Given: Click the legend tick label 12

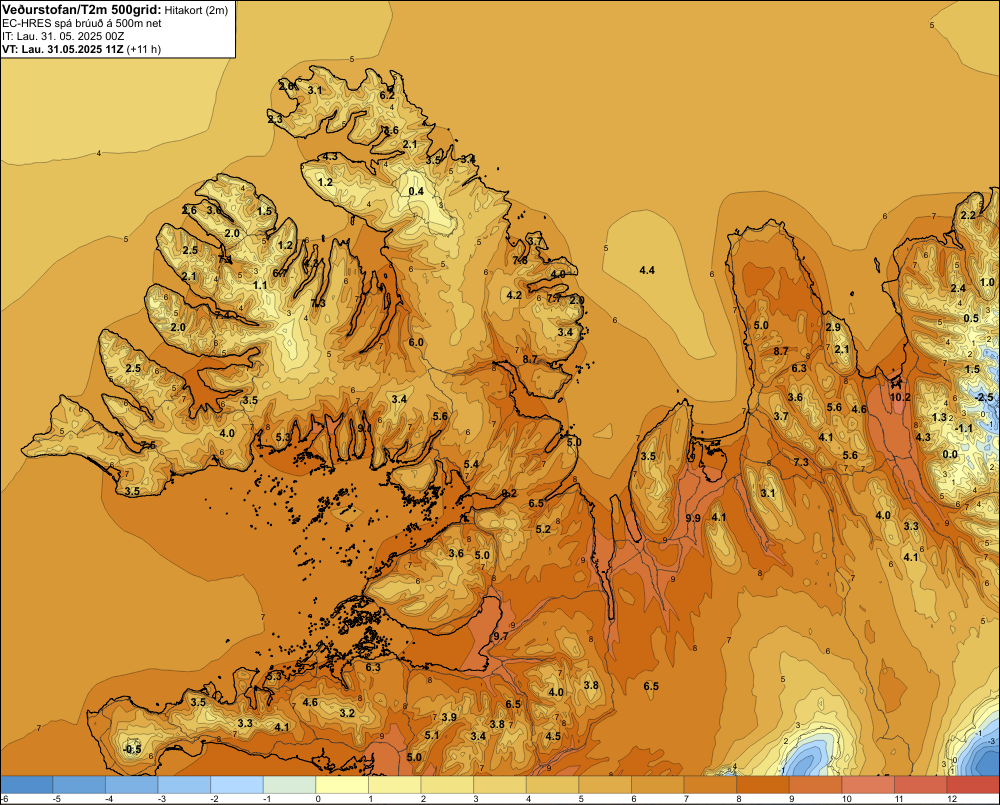Looking at the screenshot, I should pos(952,799).
